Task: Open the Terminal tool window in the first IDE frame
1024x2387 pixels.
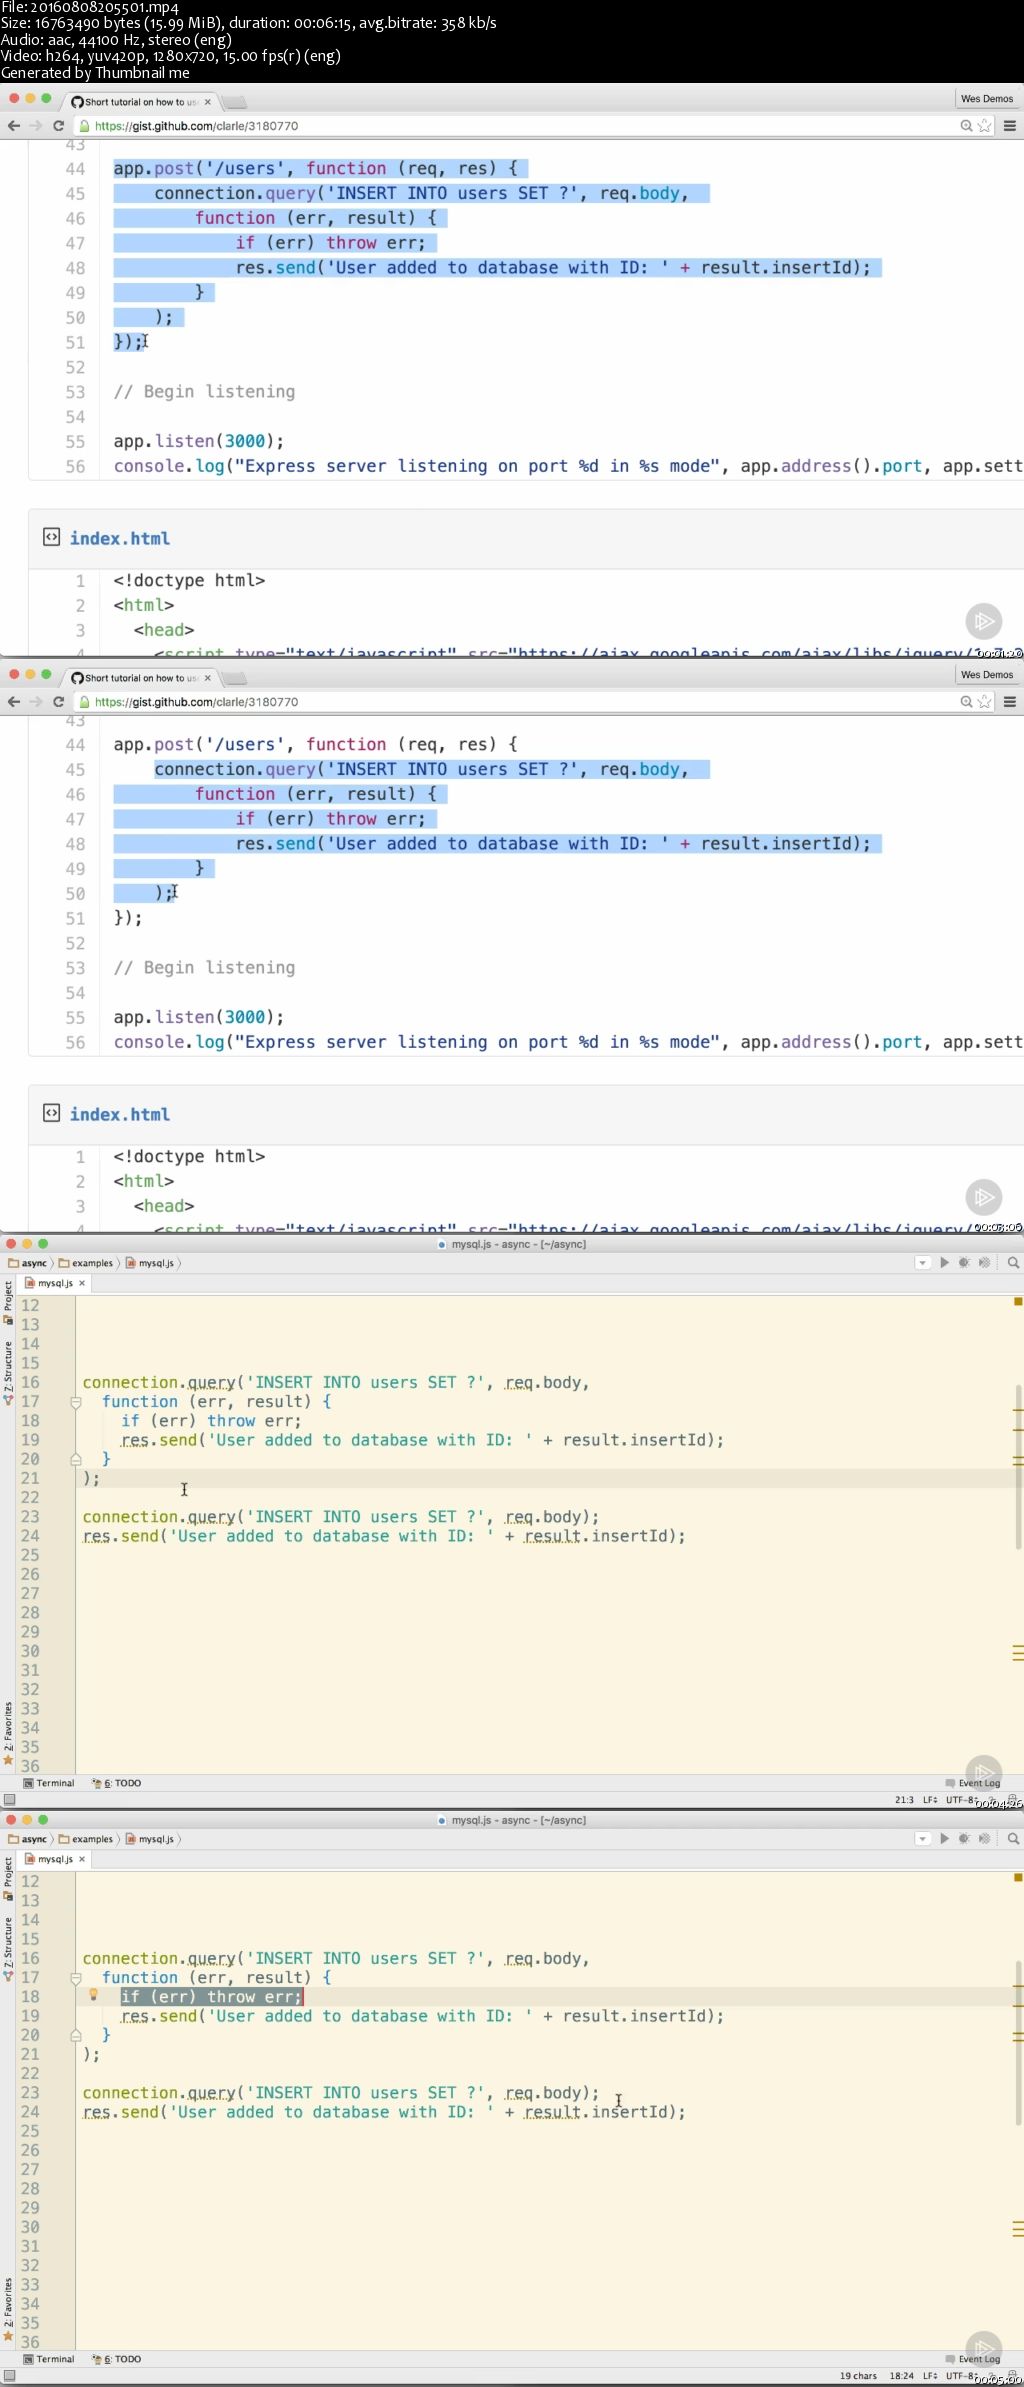Action: pyautogui.click(x=49, y=1783)
